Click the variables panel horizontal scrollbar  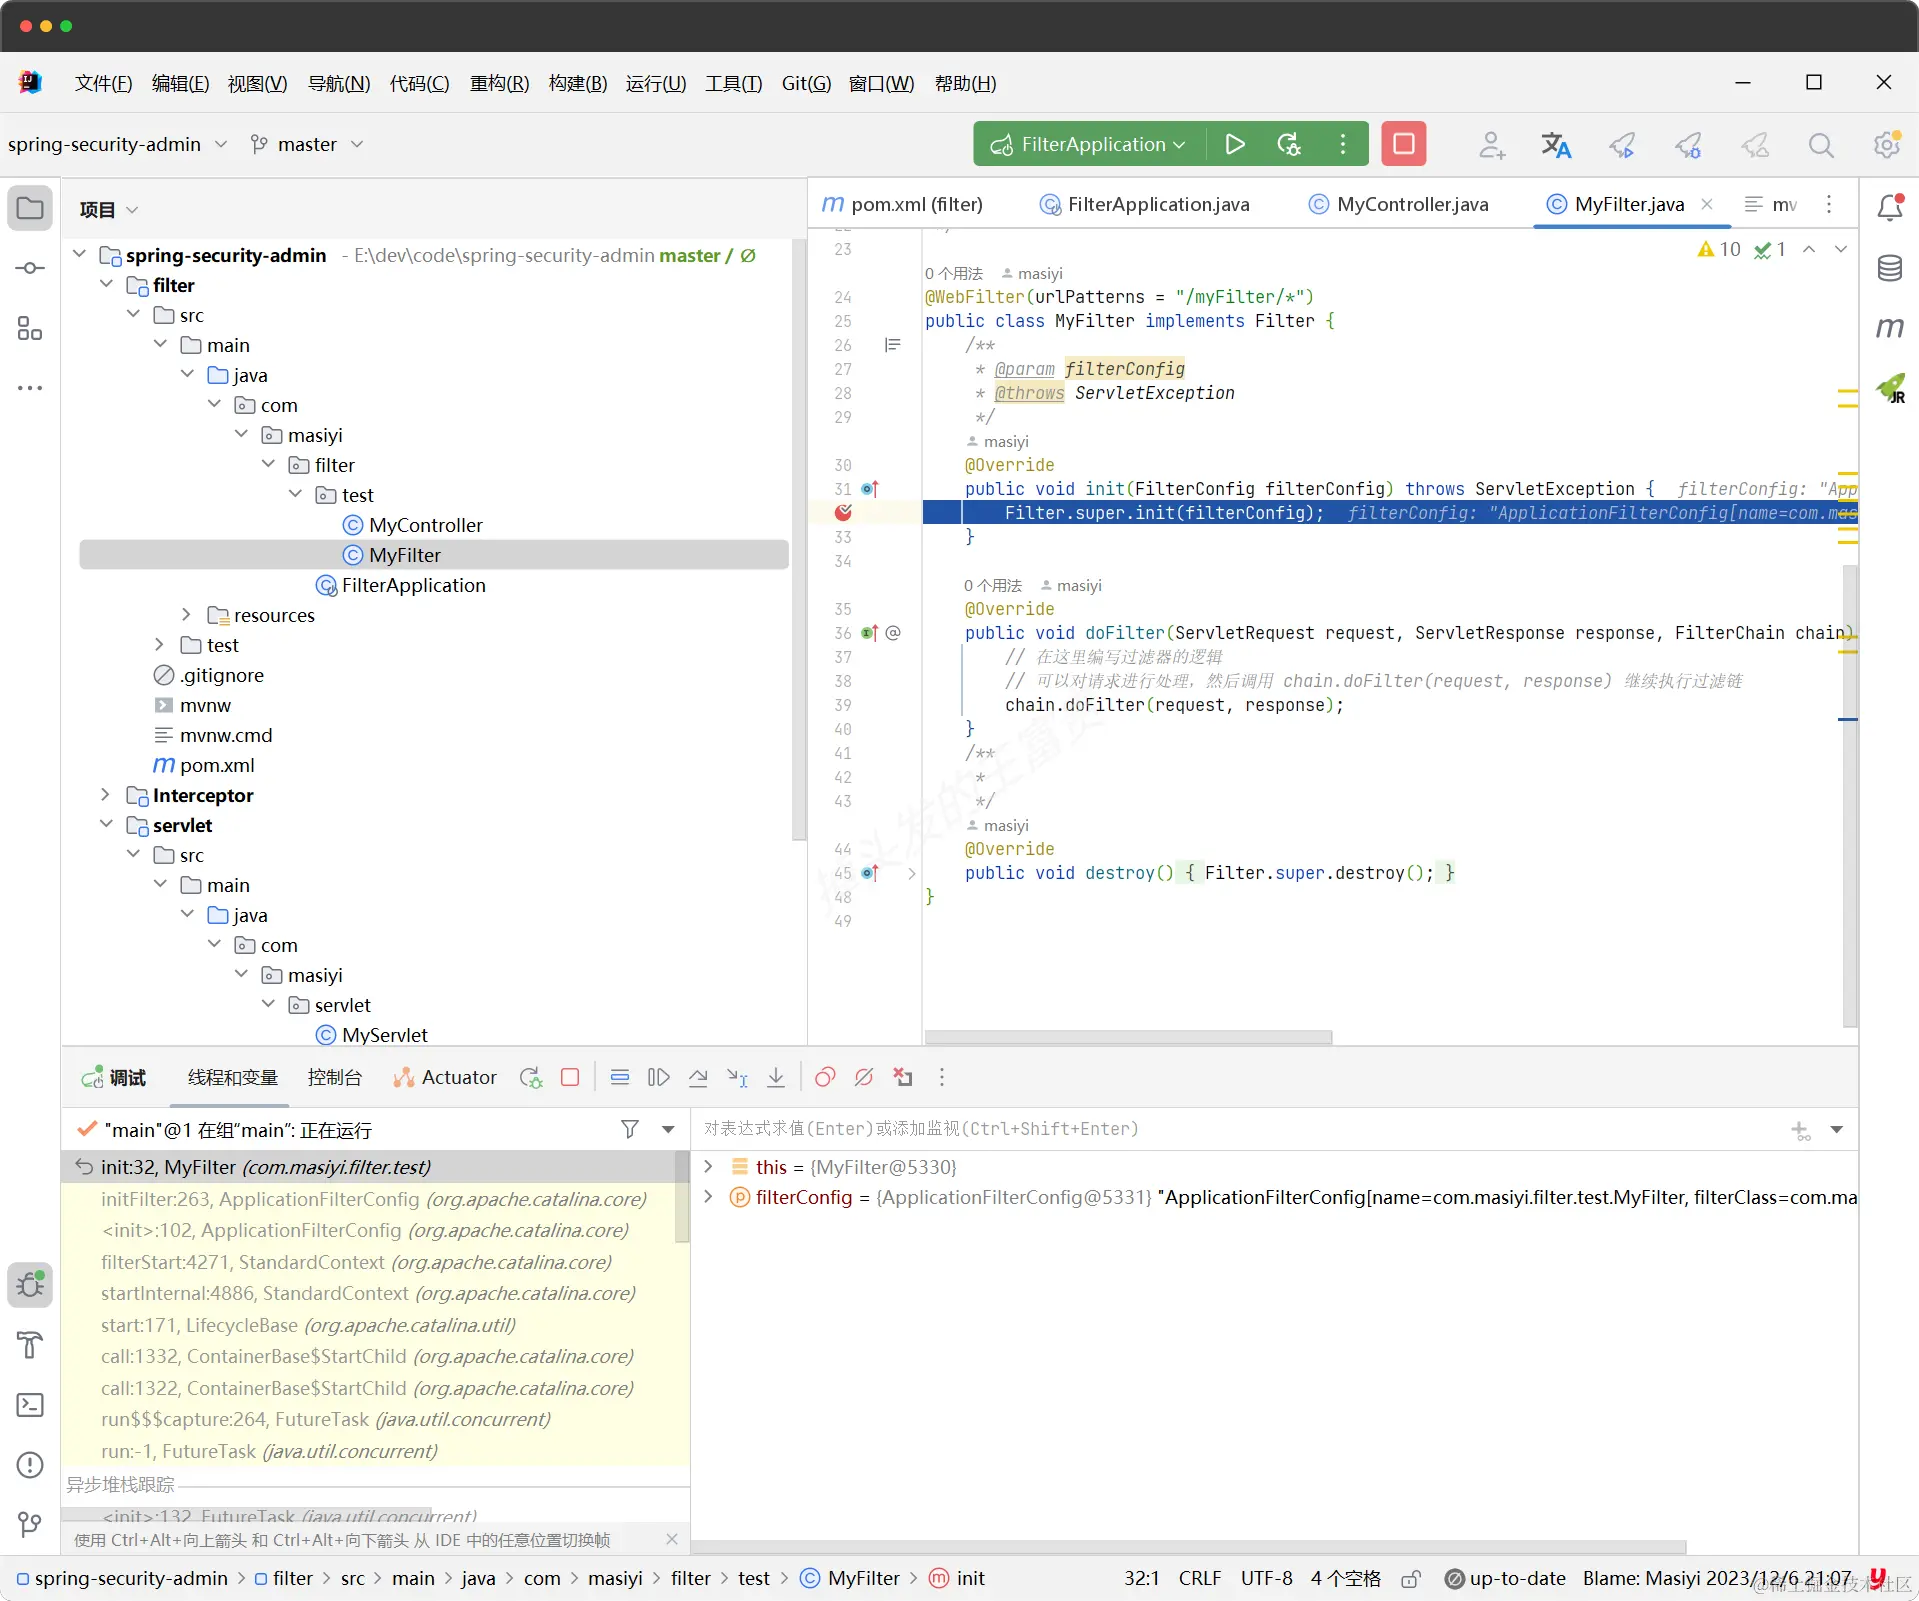pyautogui.click(x=1189, y=1547)
